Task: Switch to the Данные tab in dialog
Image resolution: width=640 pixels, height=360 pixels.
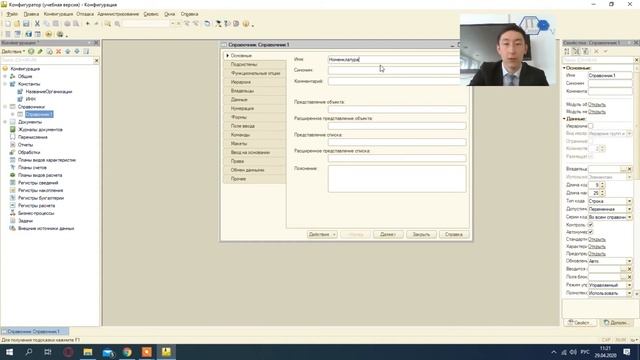Action: [x=255, y=100]
